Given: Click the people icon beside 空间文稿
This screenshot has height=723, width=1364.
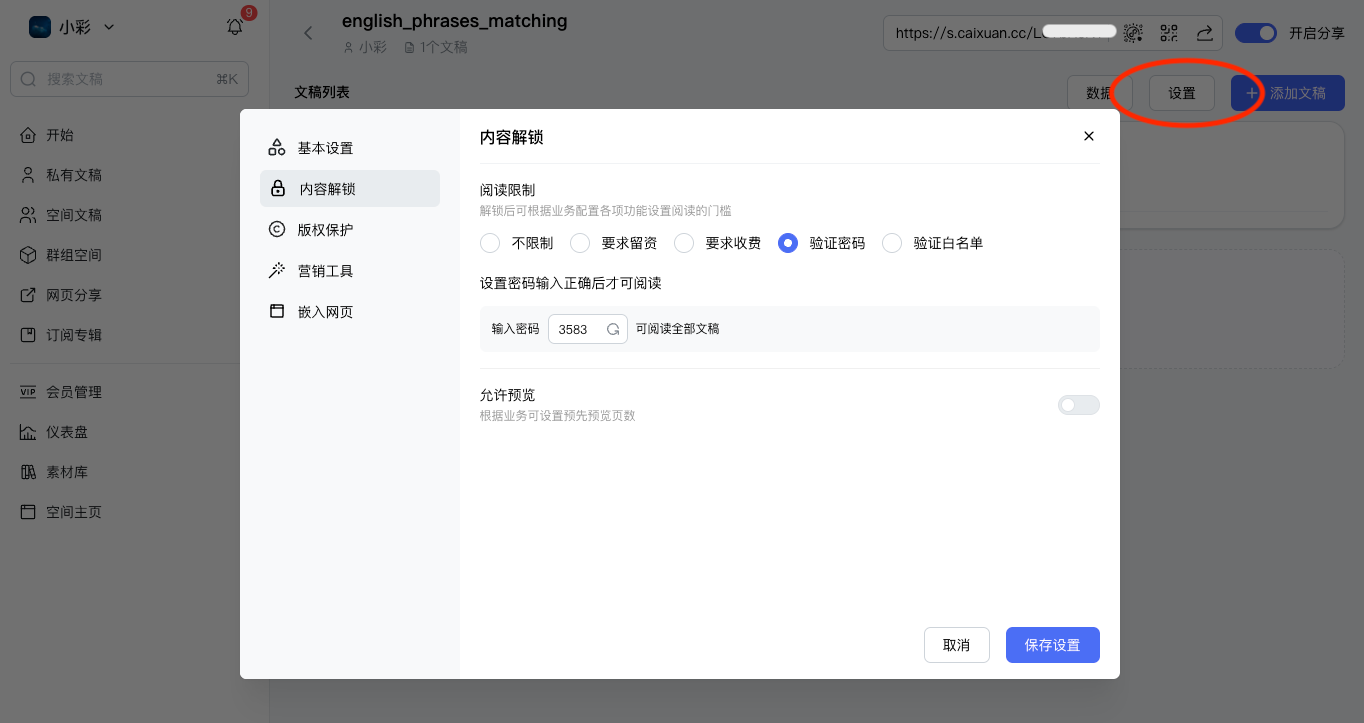Looking at the screenshot, I should click(28, 215).
